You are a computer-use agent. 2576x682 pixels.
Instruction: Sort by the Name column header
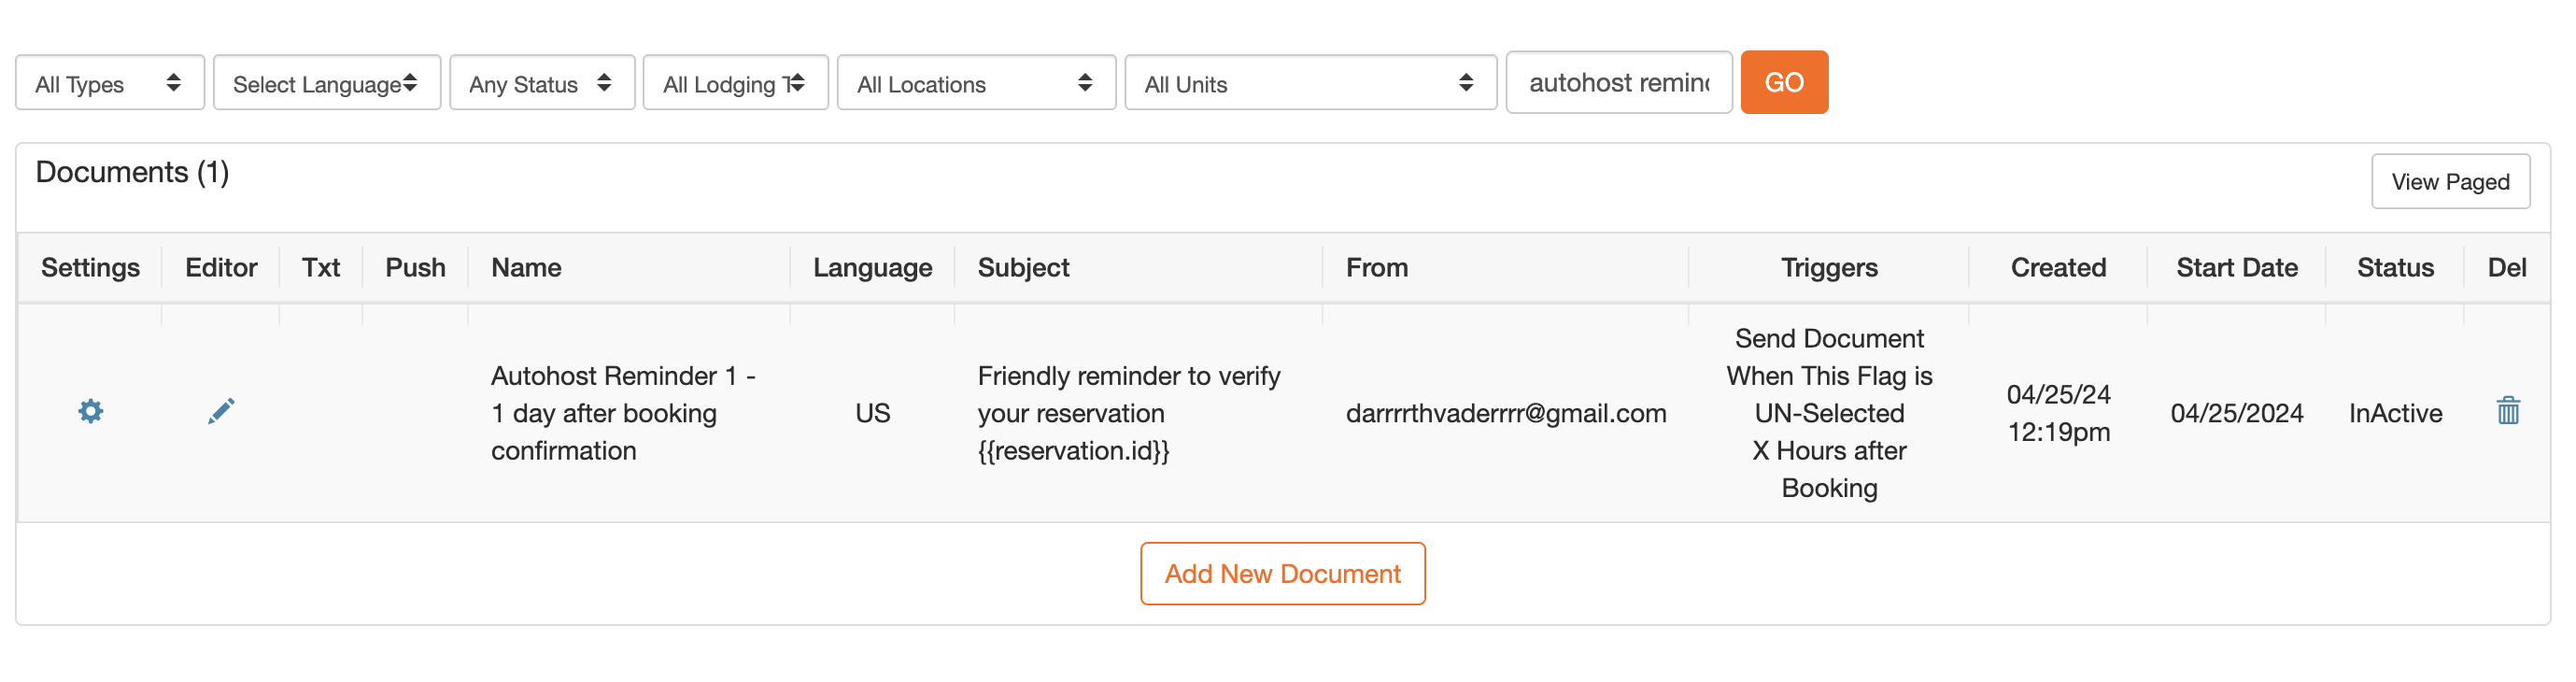526,268
